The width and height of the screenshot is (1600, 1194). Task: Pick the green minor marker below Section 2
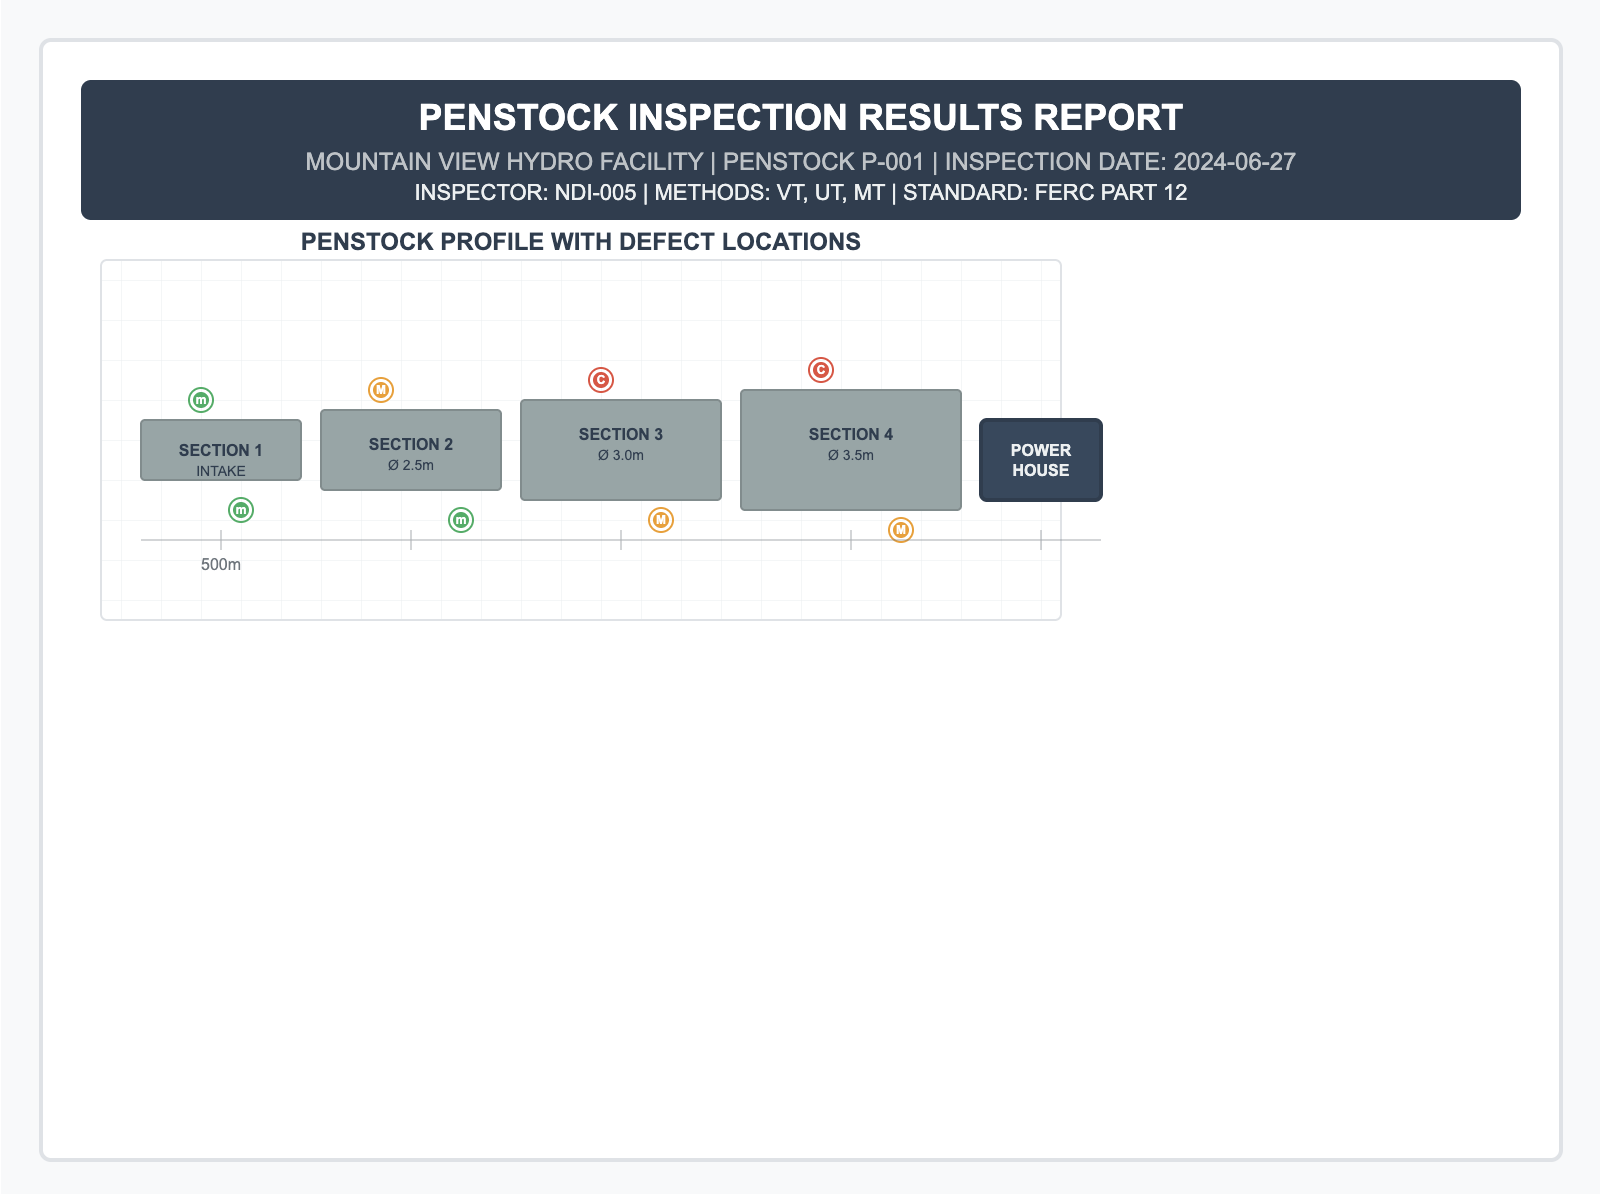click(x=461, y=520)
